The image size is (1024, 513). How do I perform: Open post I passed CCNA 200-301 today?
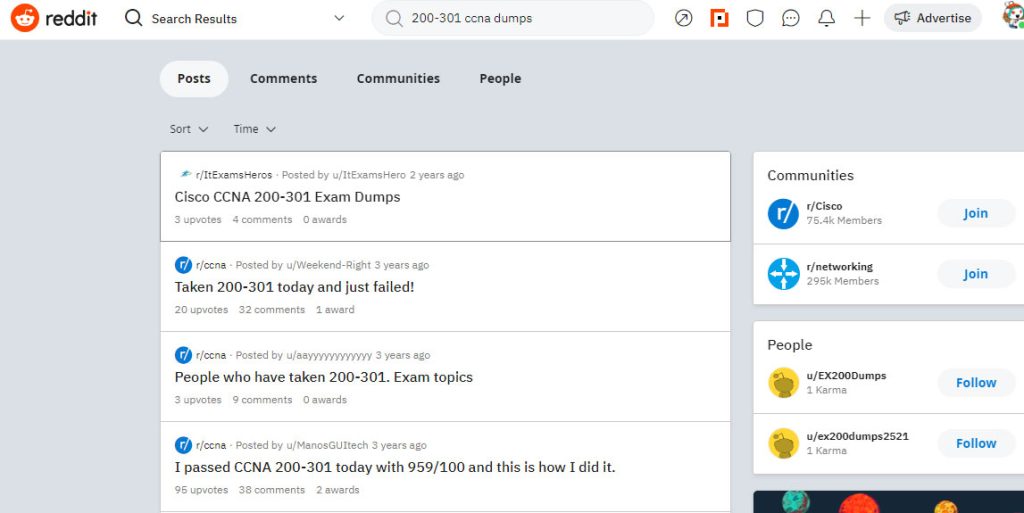point(394,467)
